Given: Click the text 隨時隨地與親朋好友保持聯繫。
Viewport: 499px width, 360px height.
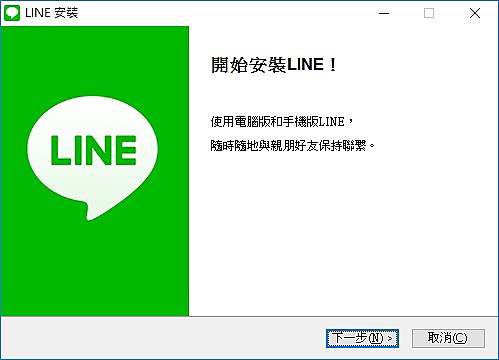Looking at the screenshot, I should point(293,145).
